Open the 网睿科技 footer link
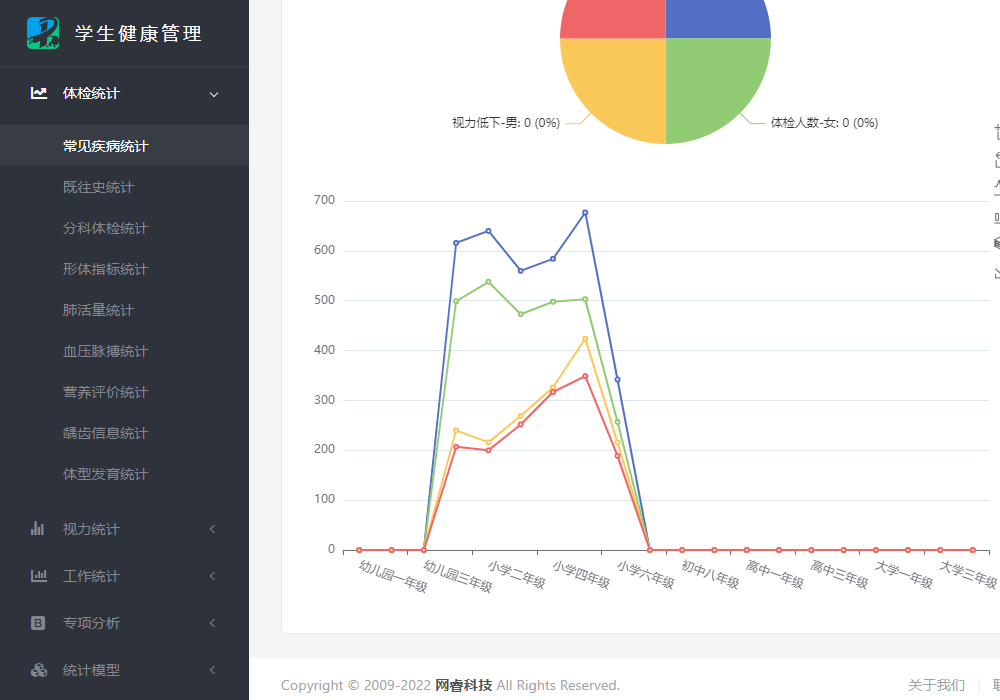Viewport: 1000px width, 700px height. pyautogui.click(x=463, y=685)
